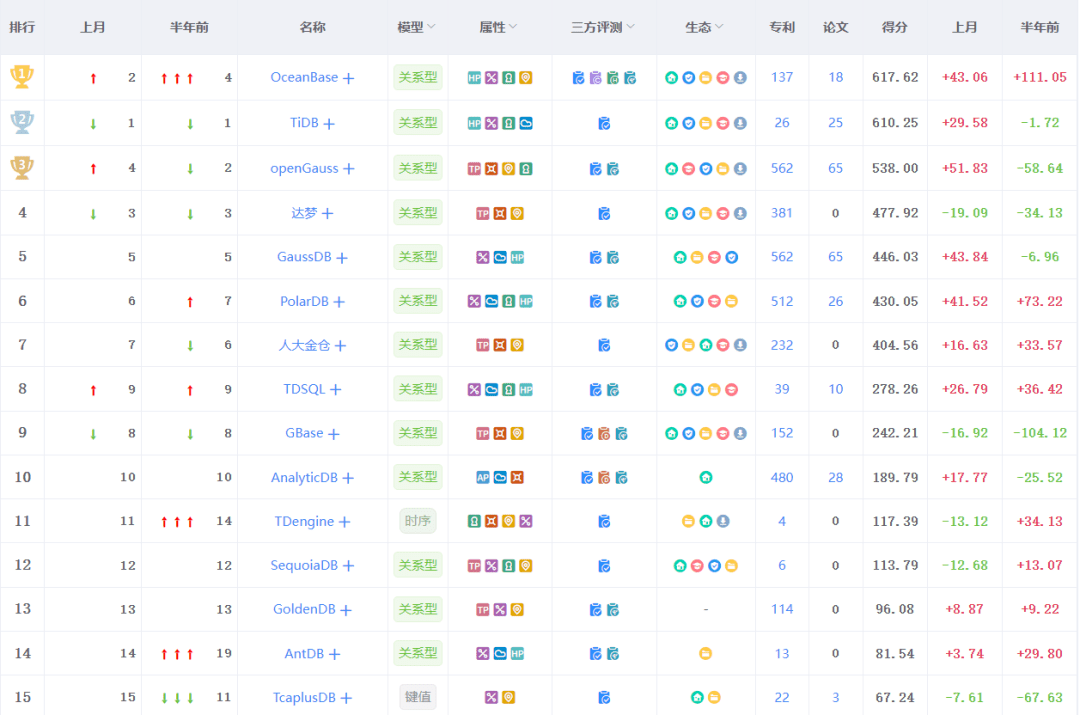Click the HP attribute icon in OceanBase row
The width and height of the screenshot is (1080, 715).
tap(474, 78)
